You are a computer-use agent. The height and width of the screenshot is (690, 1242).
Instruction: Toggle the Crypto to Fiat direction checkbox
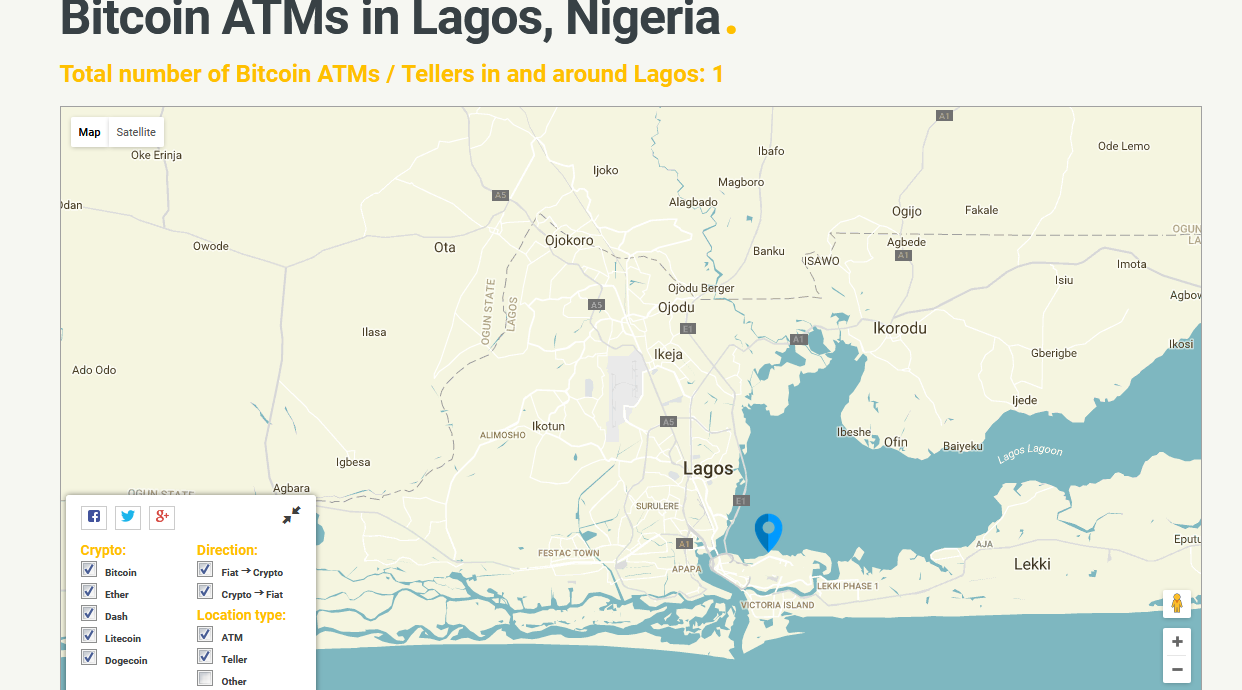[205, 592]
